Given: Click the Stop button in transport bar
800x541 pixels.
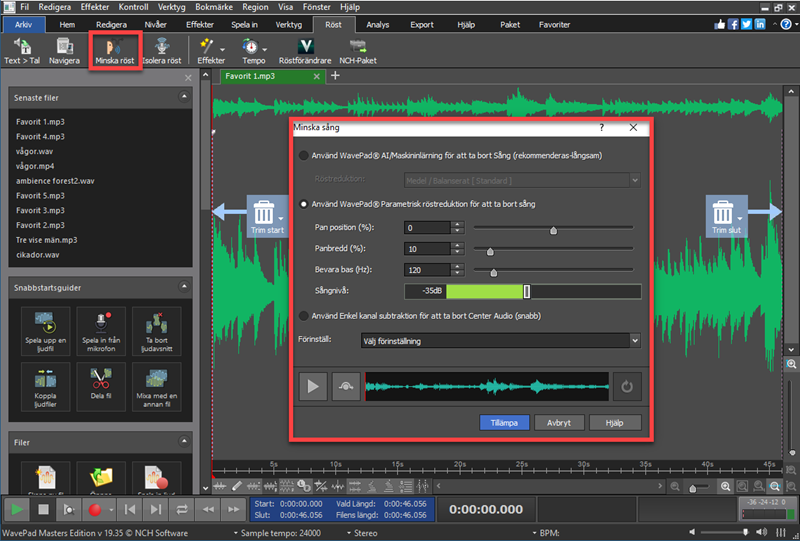Looking at the screenshot, I should click(43, 509).
